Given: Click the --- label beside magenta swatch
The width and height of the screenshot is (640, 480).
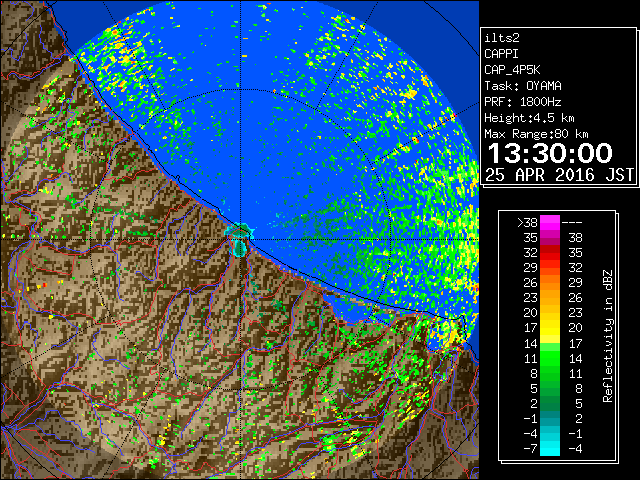Looking at the screenshot, I should pos(572,223).
